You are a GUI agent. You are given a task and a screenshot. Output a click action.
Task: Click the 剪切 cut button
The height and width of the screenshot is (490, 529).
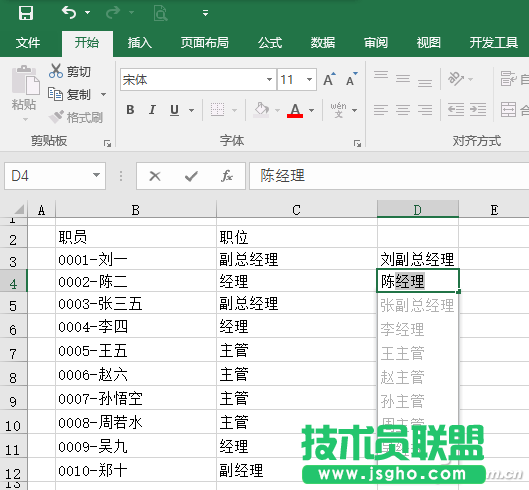[70, 71]
